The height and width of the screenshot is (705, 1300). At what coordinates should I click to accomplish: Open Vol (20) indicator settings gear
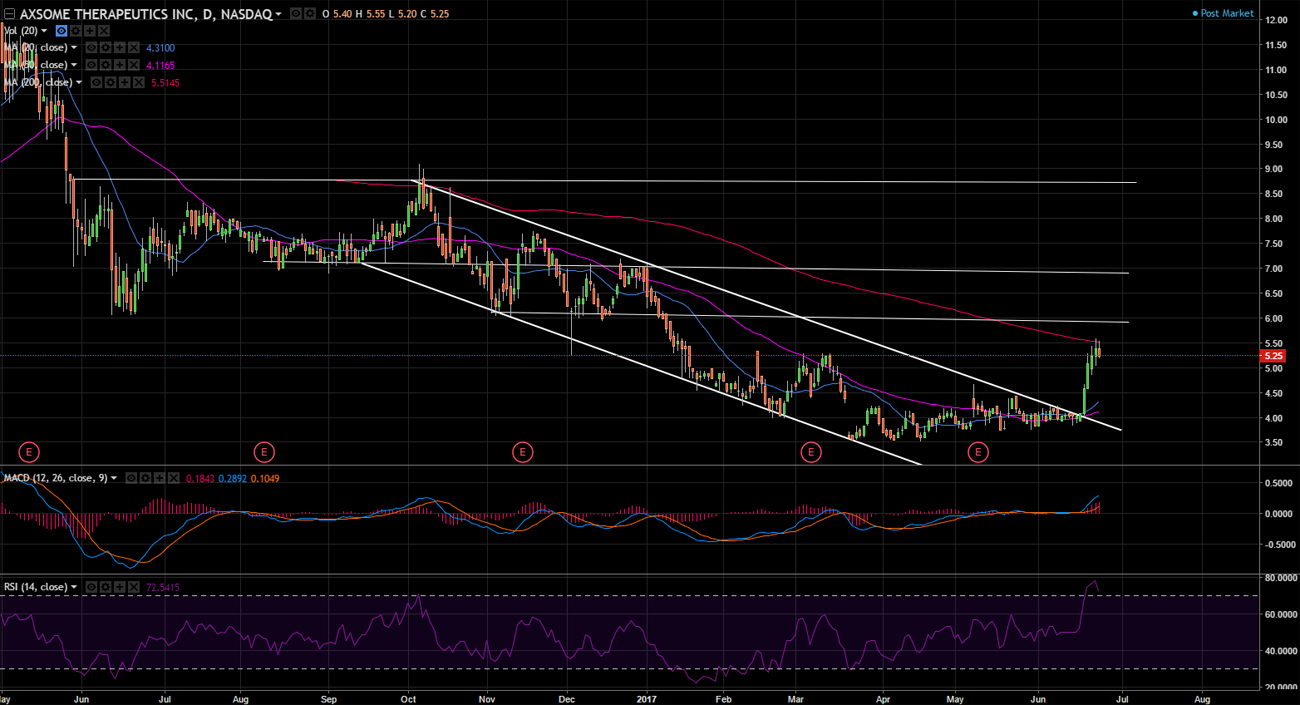(x=75, y=31)
